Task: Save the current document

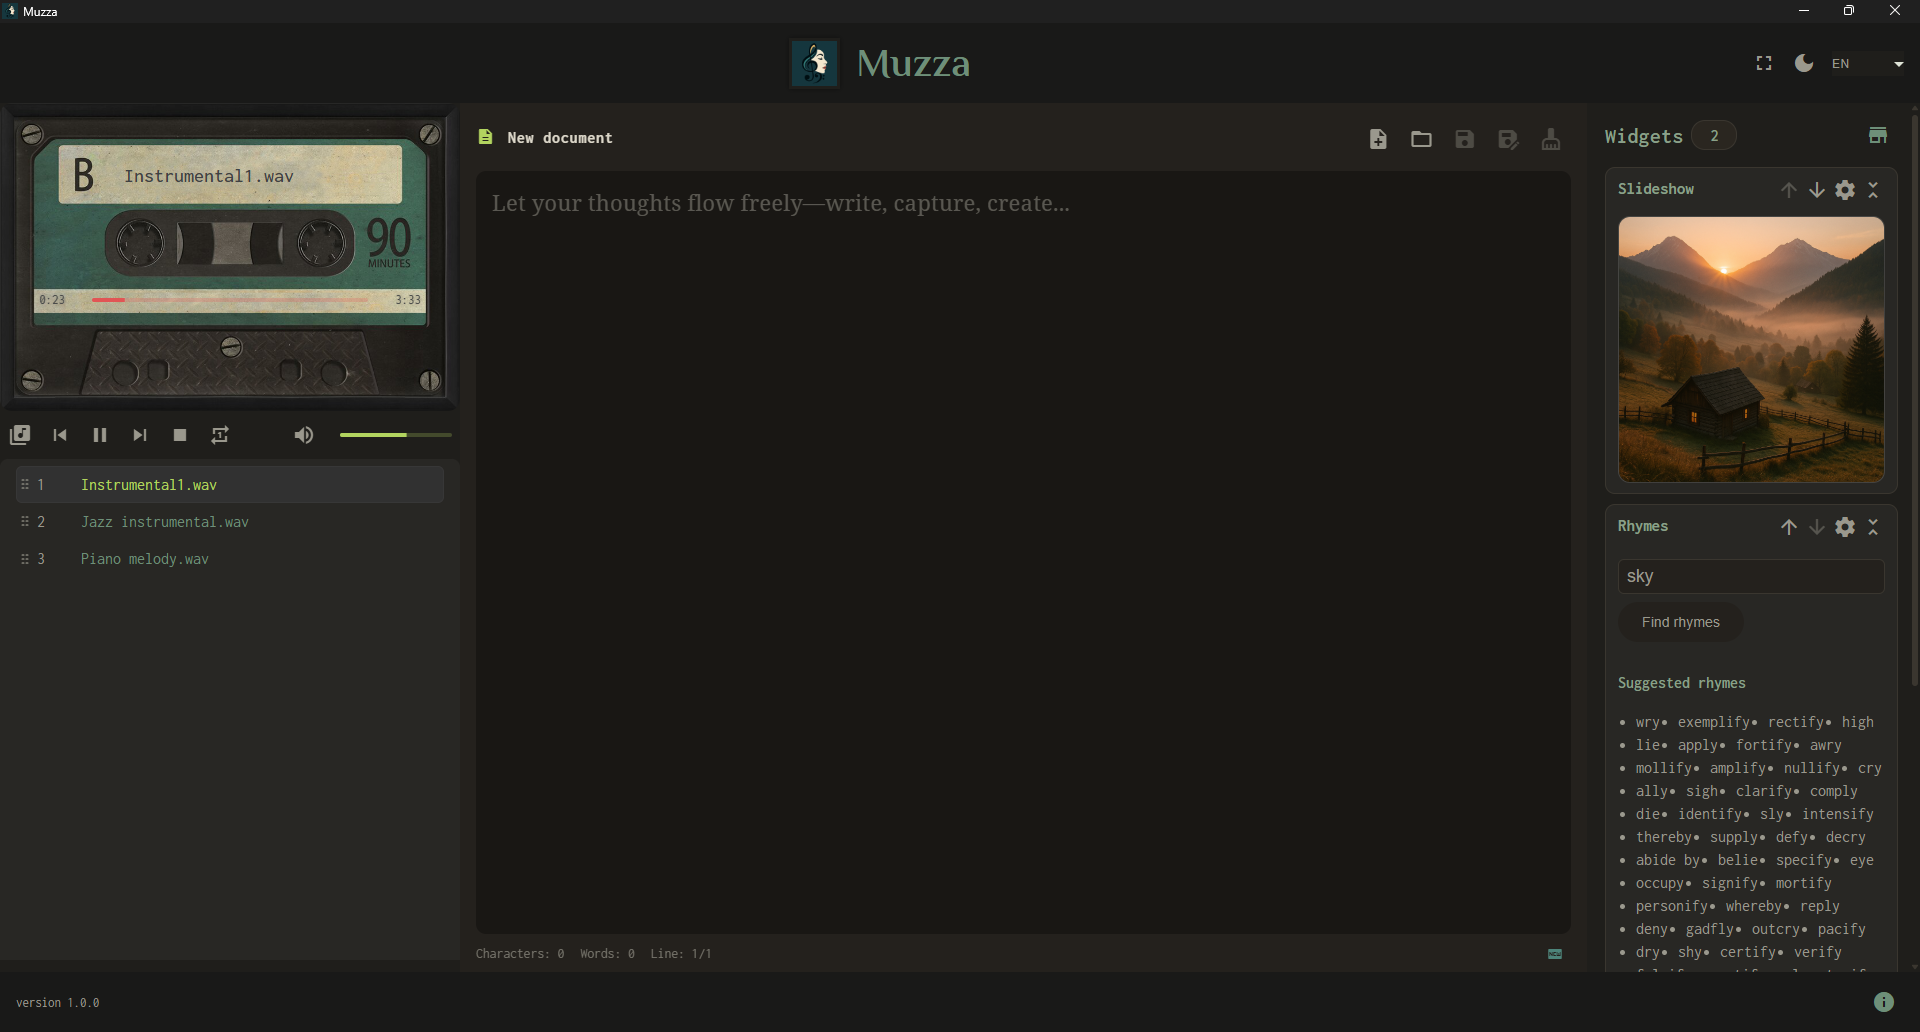Action: point(1464,139)
